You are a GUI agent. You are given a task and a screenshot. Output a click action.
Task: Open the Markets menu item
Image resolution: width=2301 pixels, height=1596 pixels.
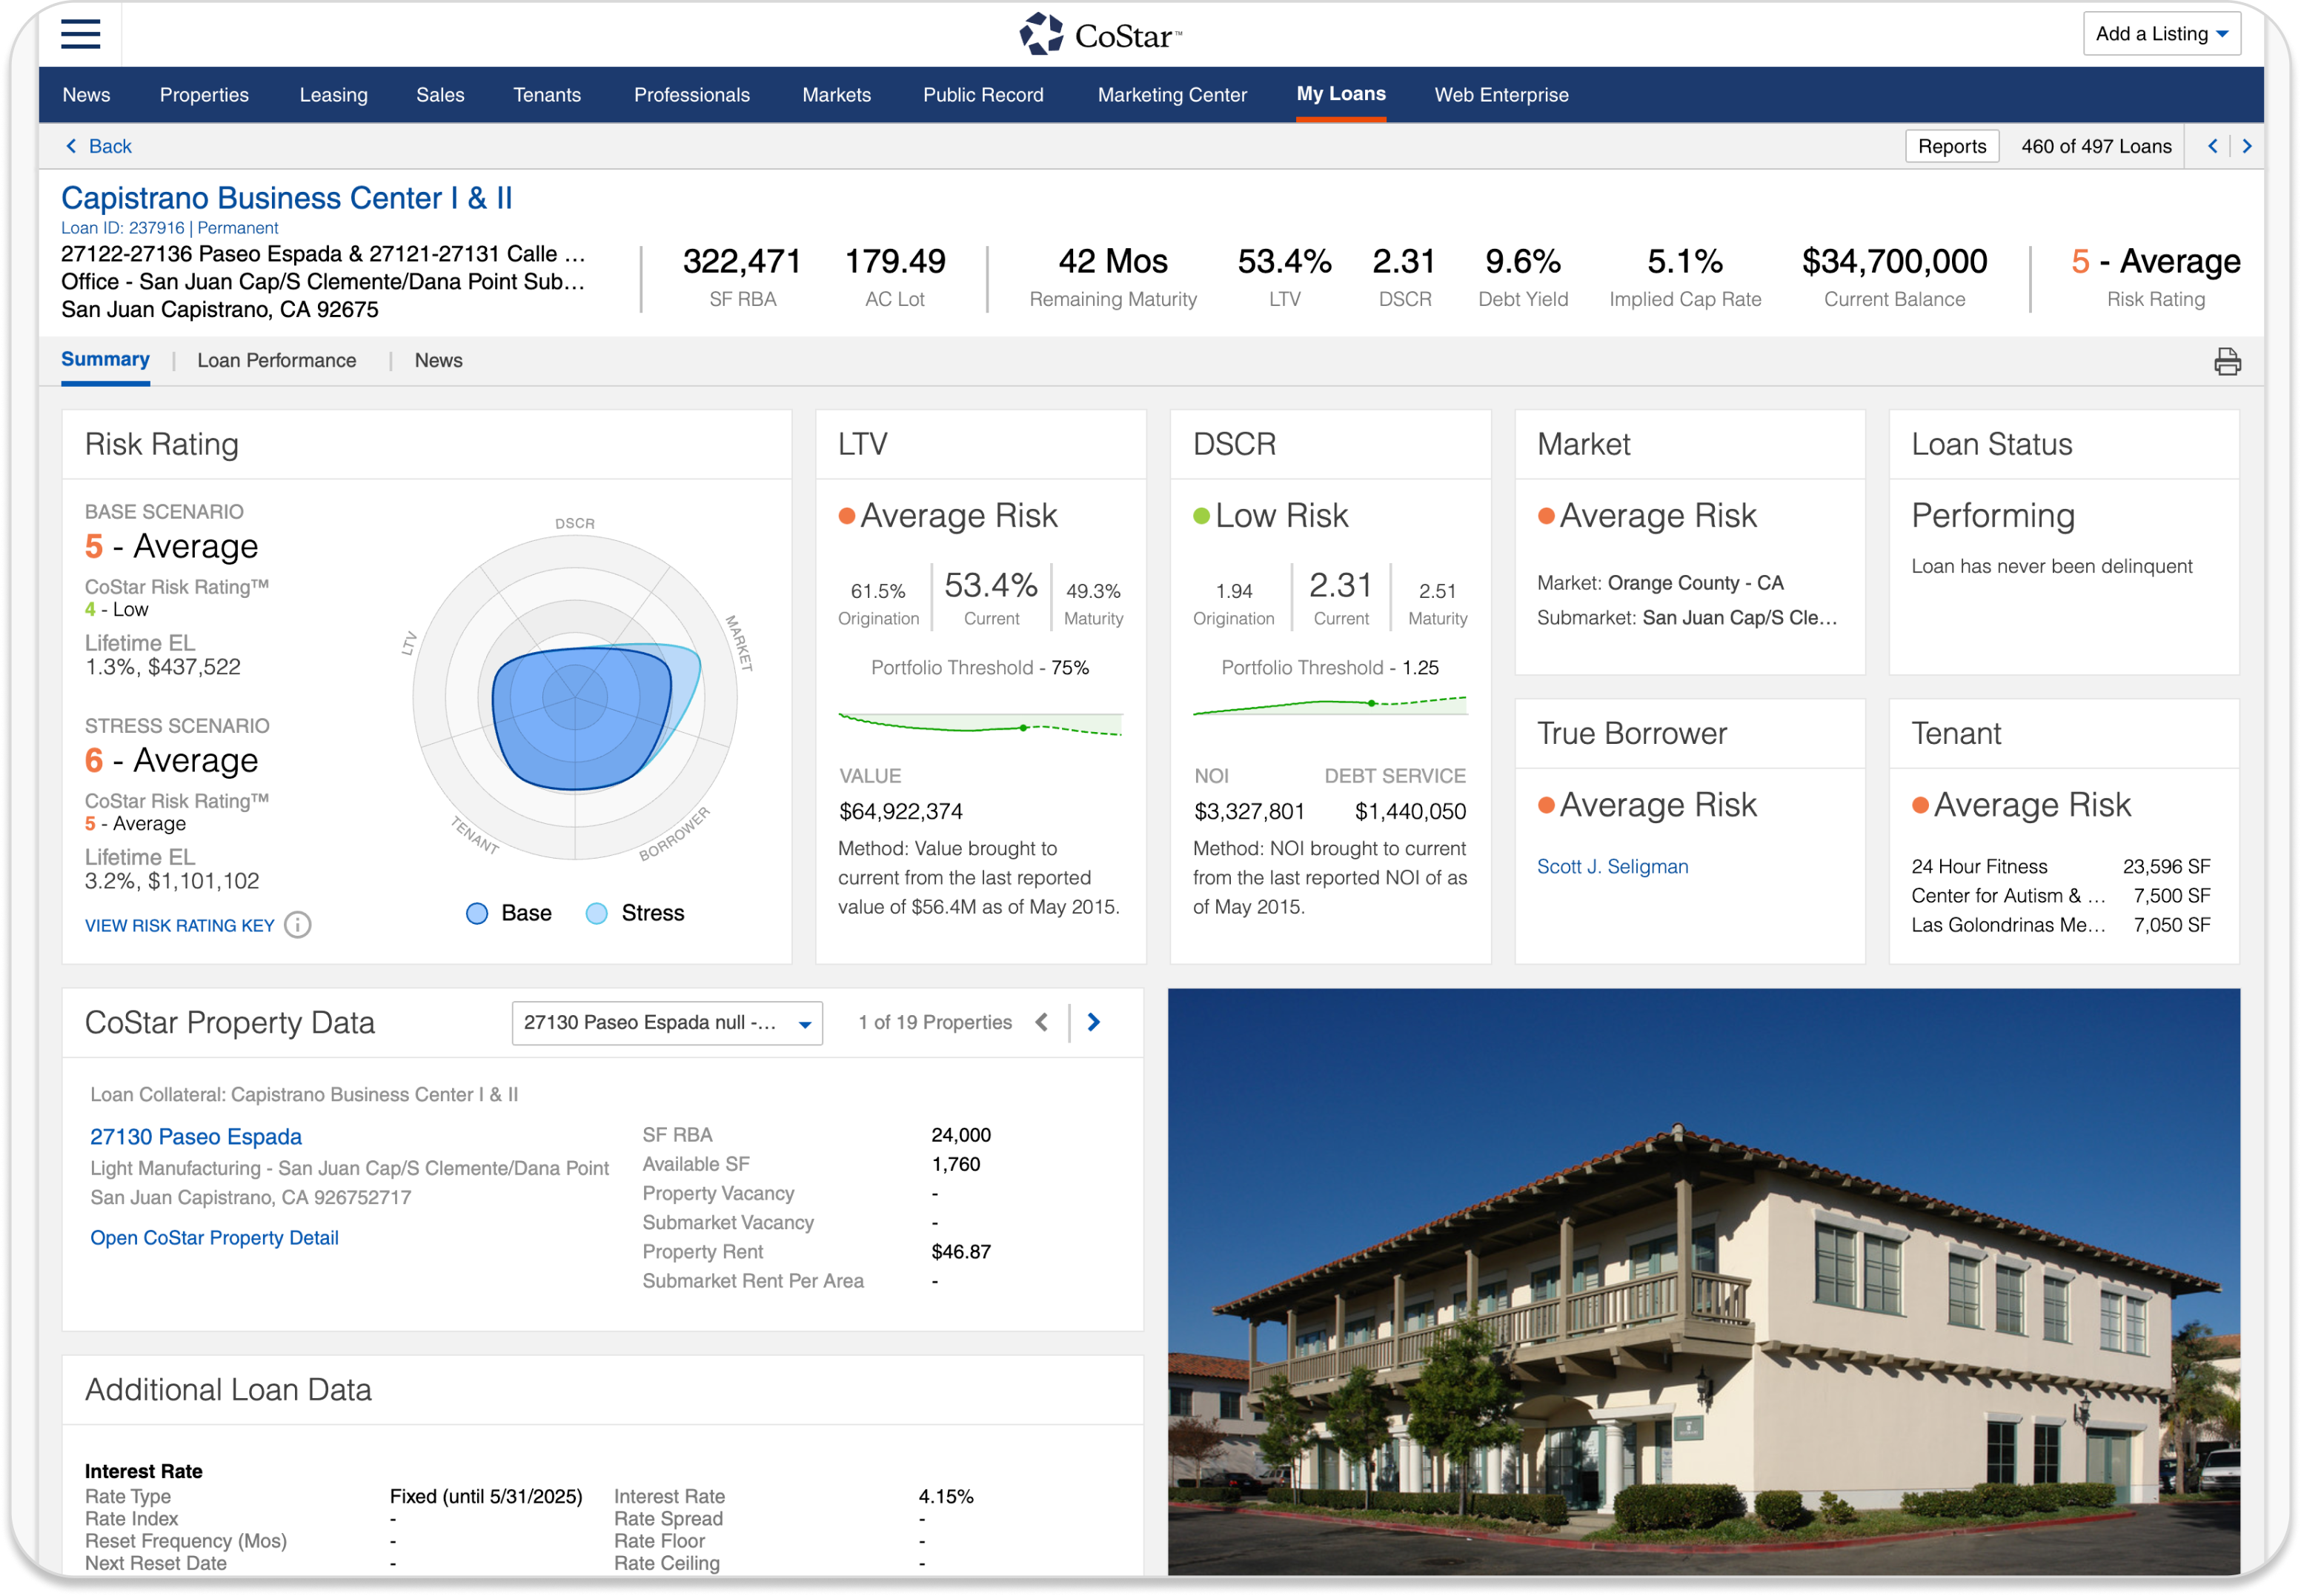pos(836,95)
